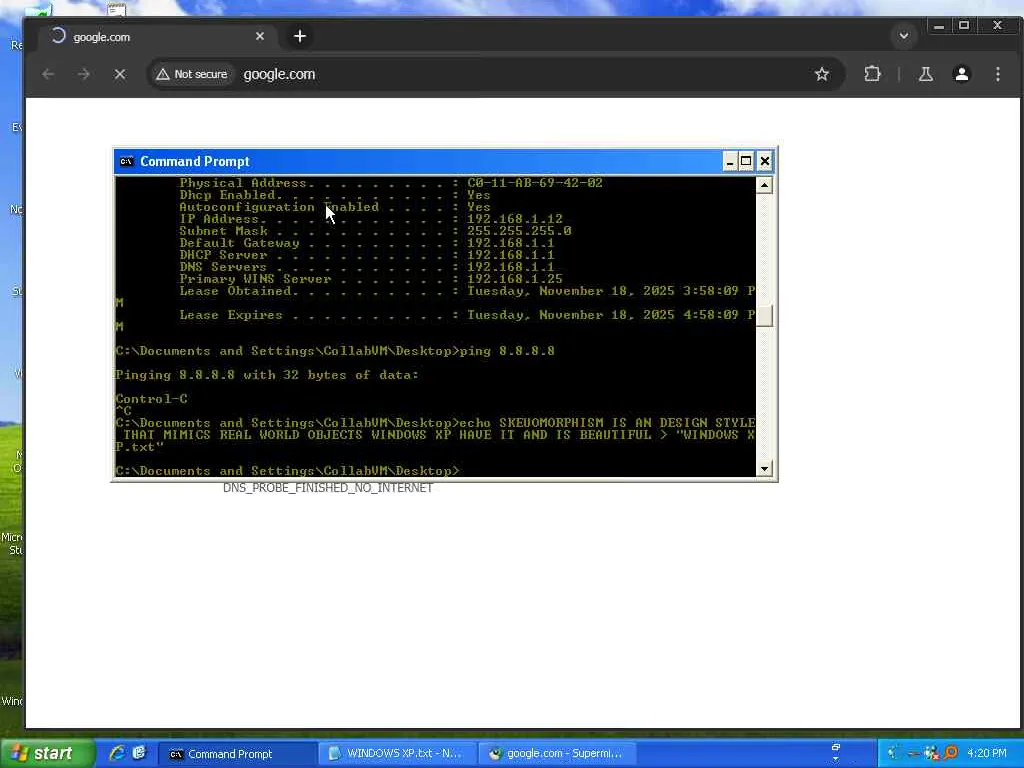1024x768 pixels.
Task: Click the Control-C text line
Action: coord(152,398)
